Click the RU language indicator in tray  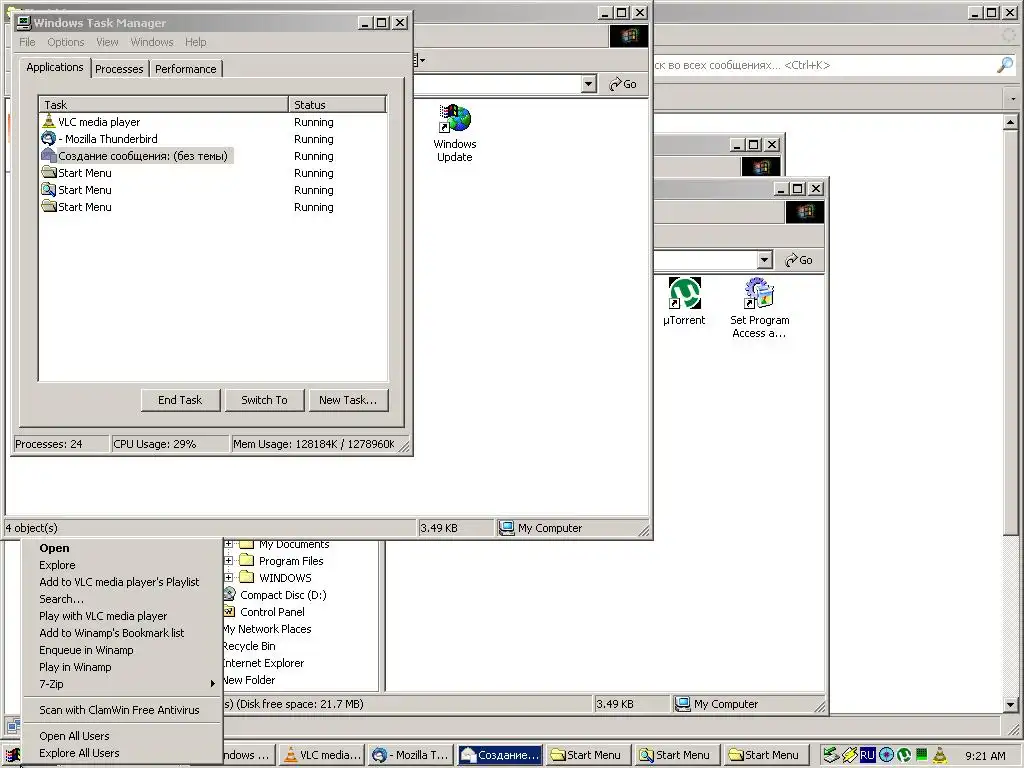(x=867, y=755)
